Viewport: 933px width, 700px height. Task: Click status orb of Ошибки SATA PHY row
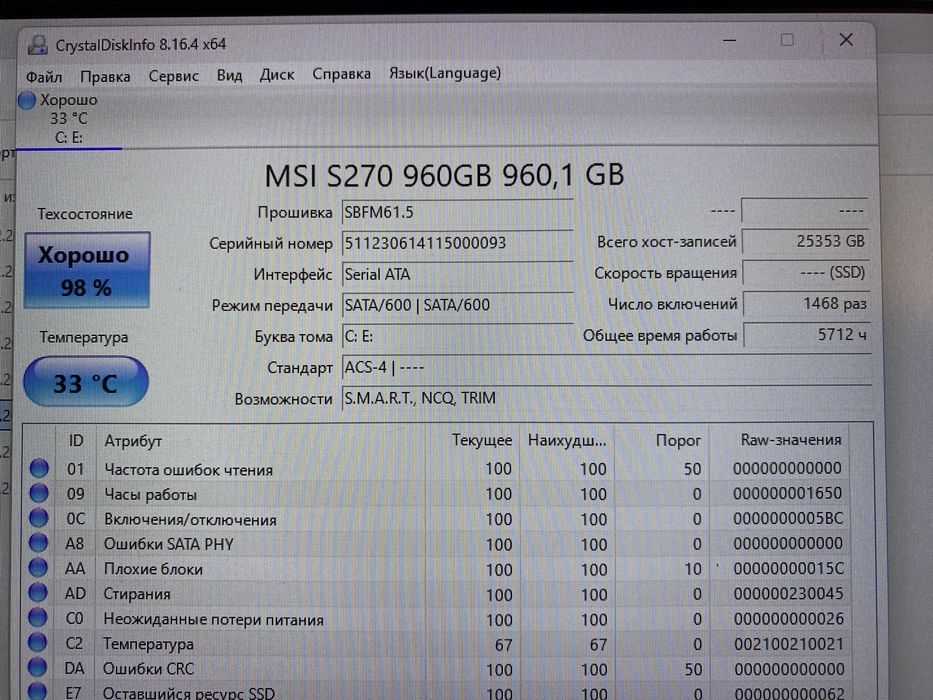pos(38,543)
